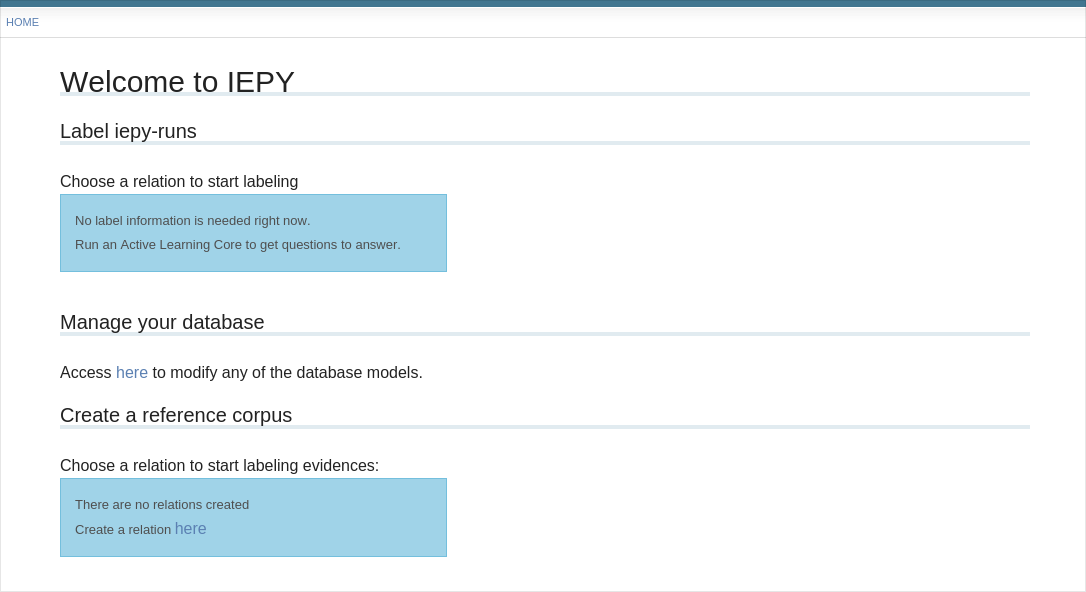Open the 'here' link to modify database models
The width and height of the screenshot is (1086, 592).
click(131, 373)
